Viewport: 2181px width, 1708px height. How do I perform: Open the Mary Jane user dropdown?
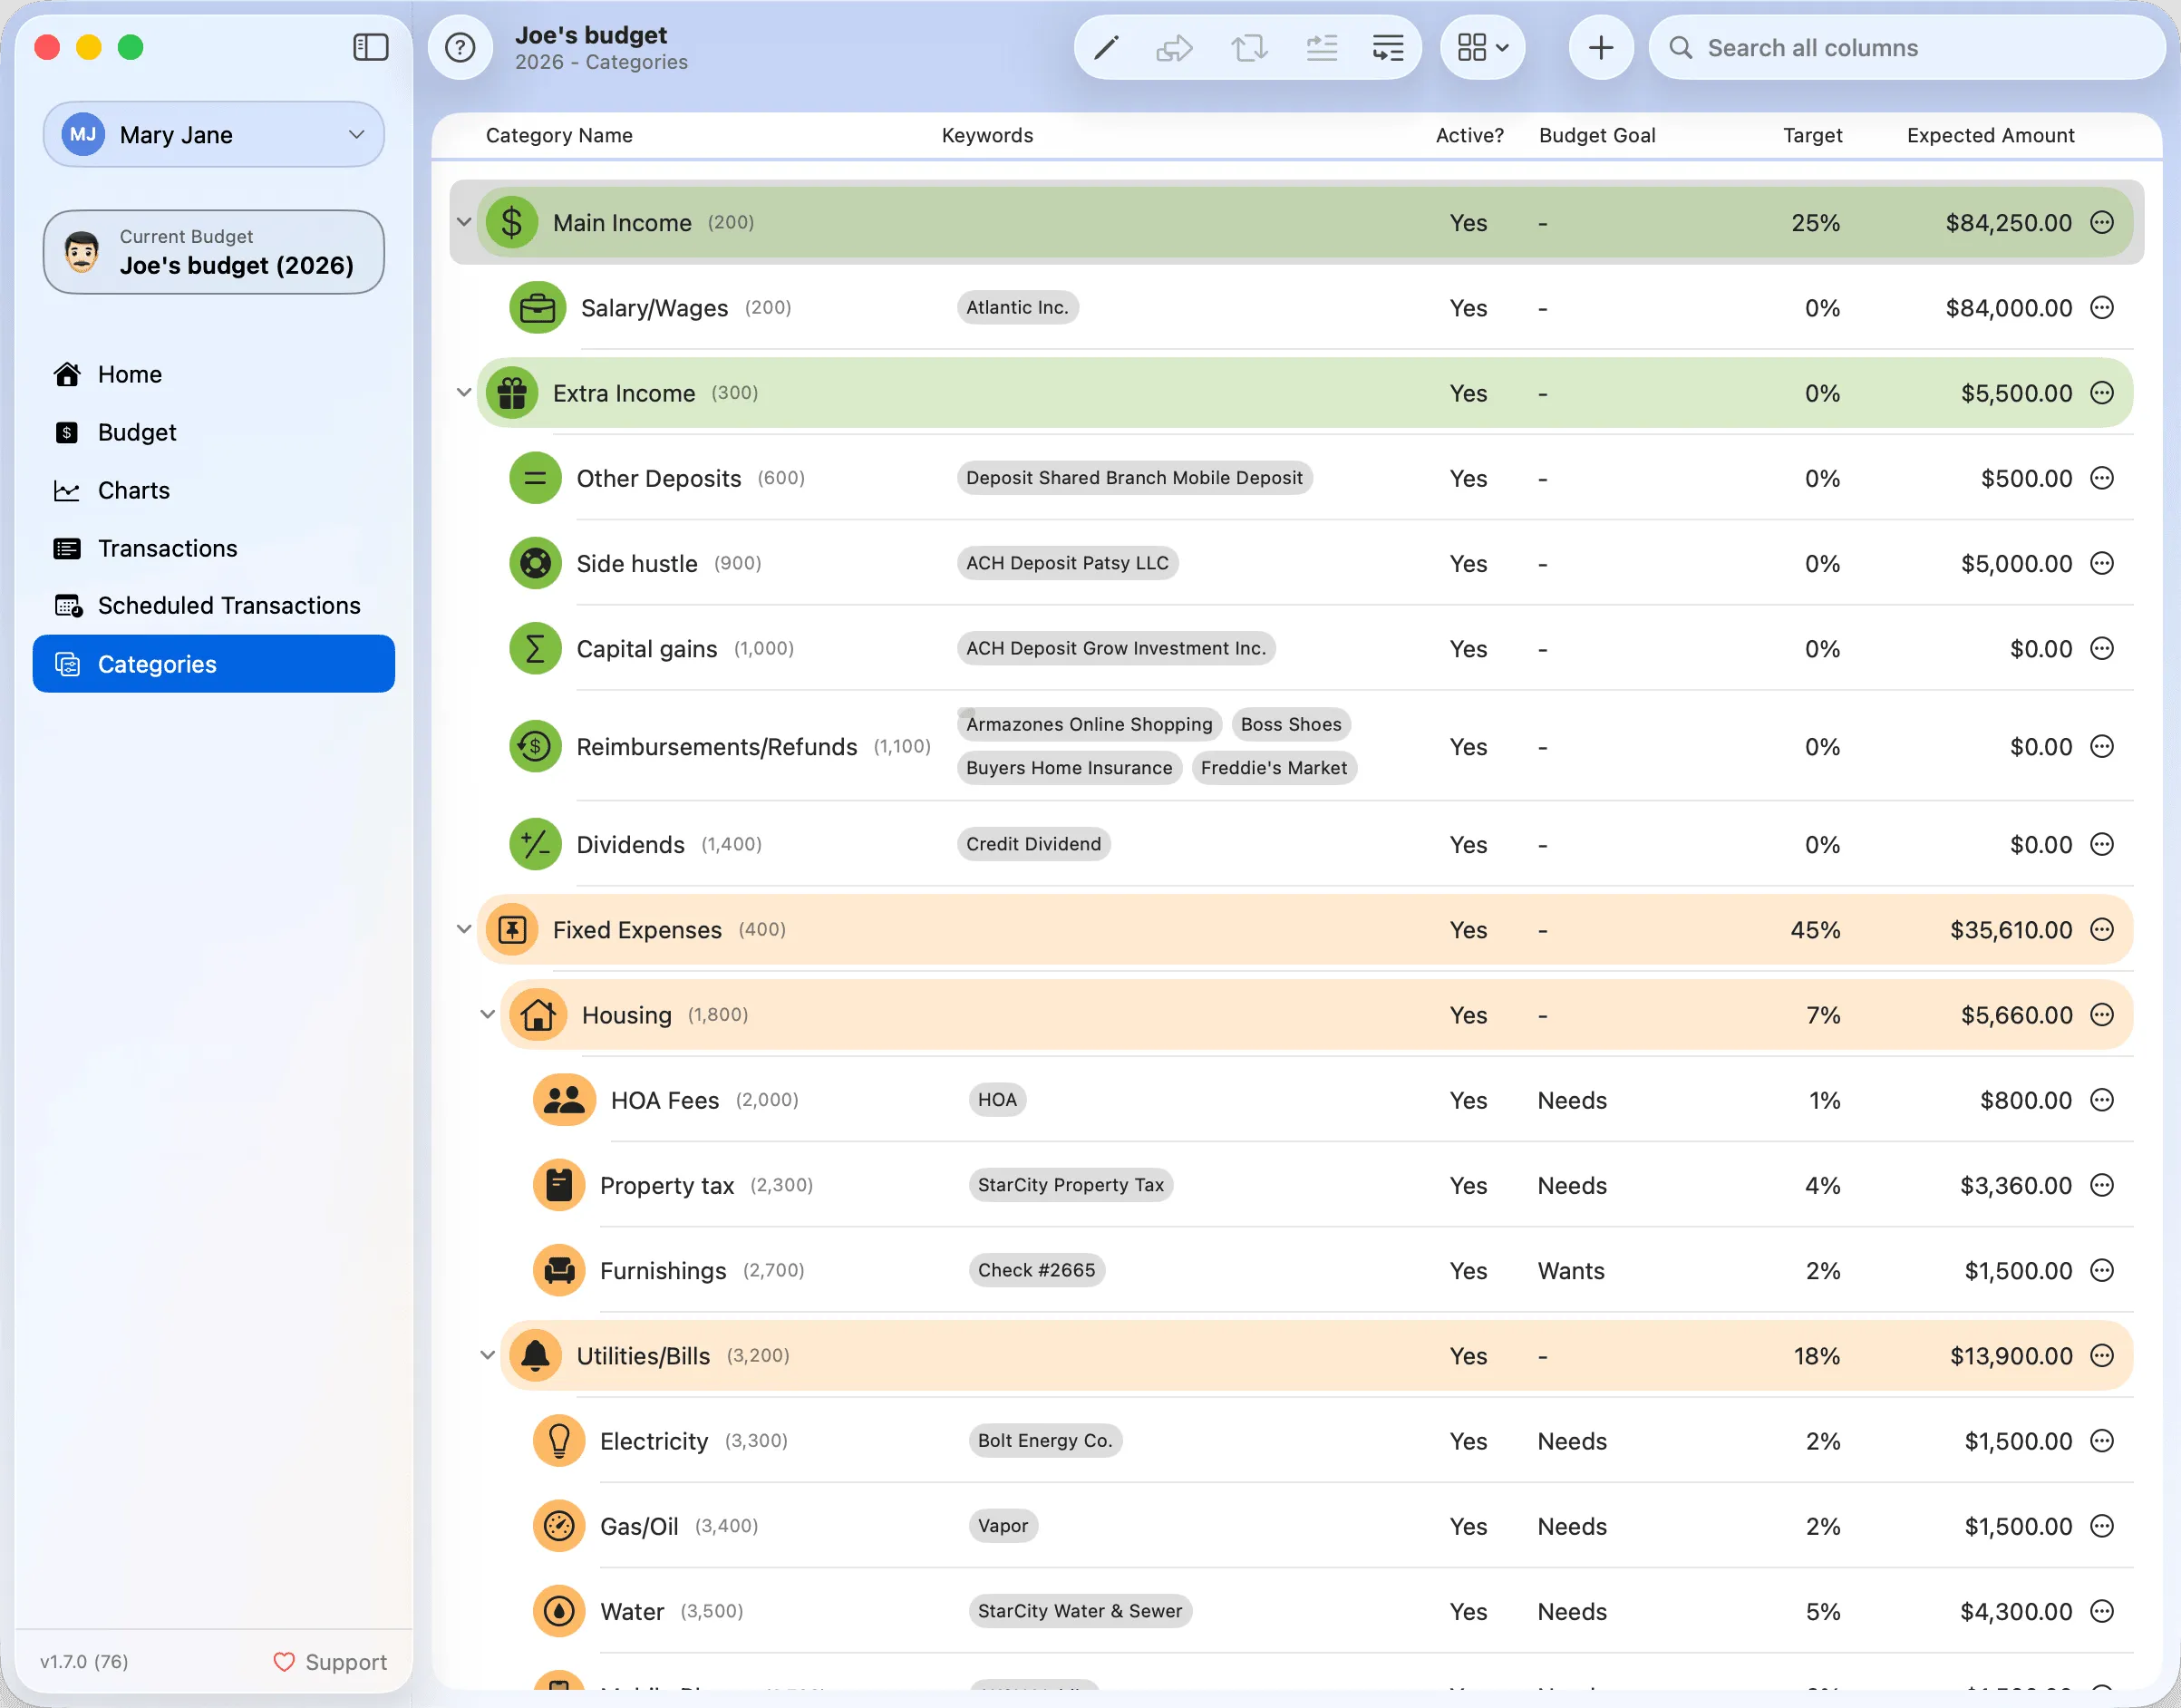pos(213,134)
